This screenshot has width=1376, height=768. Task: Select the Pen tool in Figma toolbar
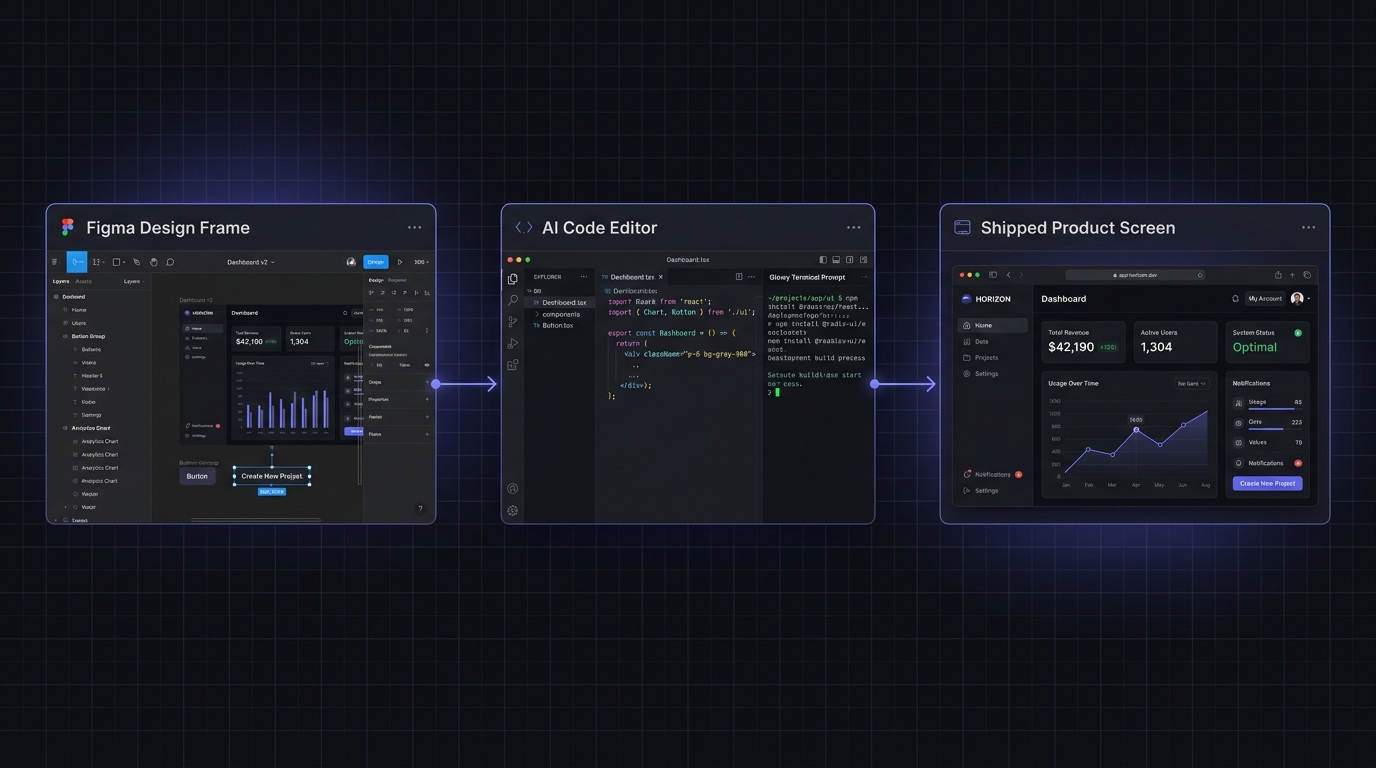tap(136, 262)
